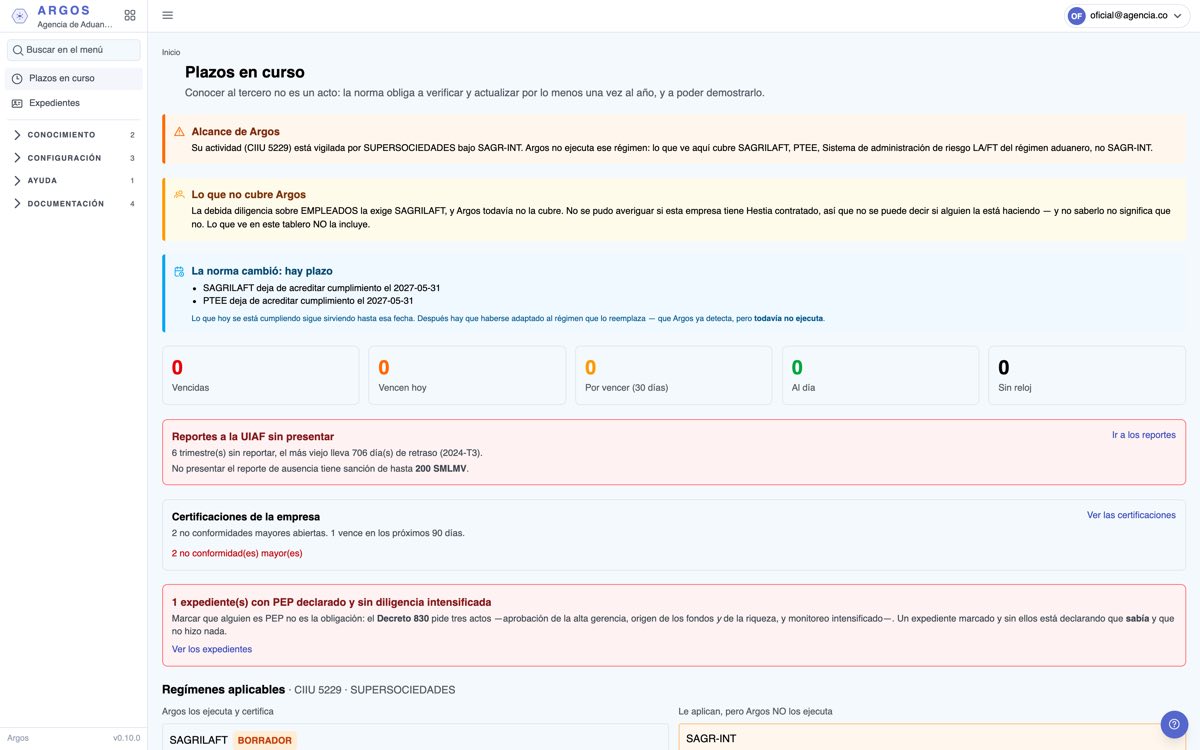Click the people icon on Lo que no cubre Argos

[179, 195]
